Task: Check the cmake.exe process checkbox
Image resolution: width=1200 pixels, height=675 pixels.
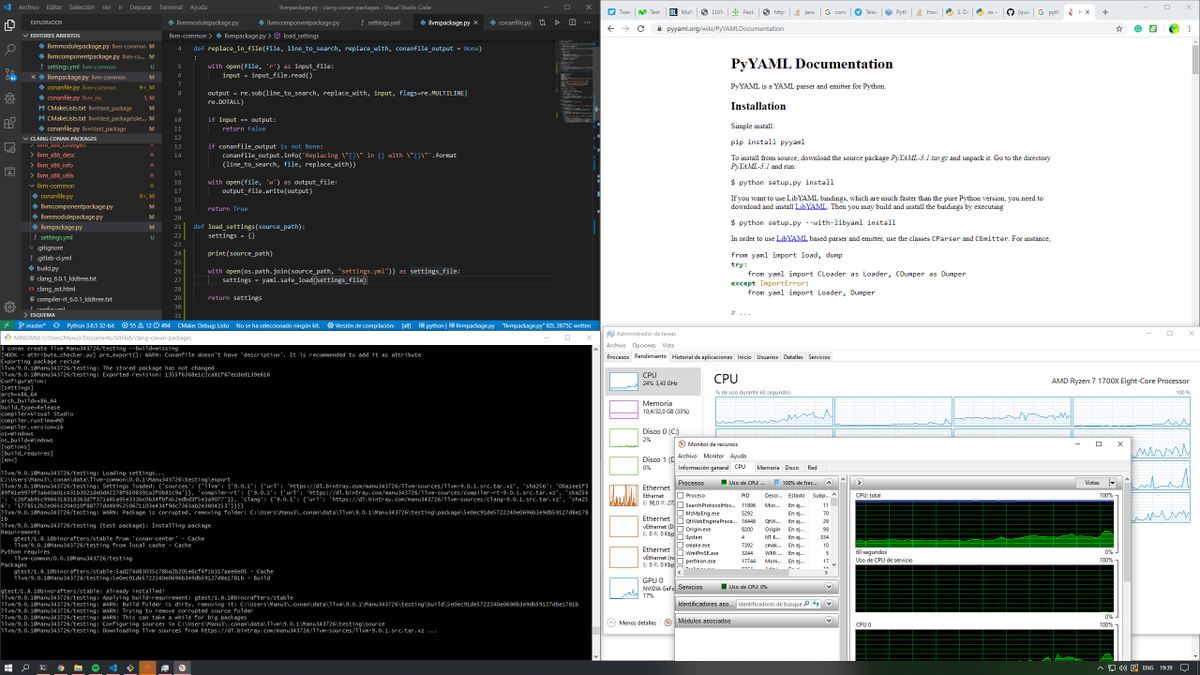Action: click(x=681, y=545)
